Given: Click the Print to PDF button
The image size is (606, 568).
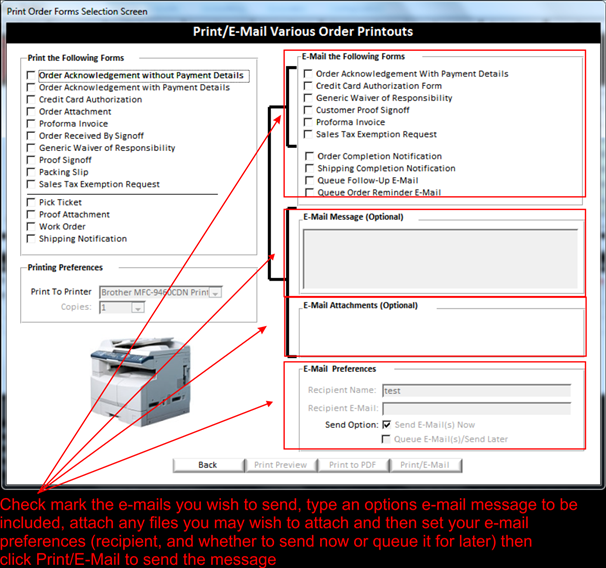Looking at the screenshot, I should pyautogui.click(x=352, y=465).
